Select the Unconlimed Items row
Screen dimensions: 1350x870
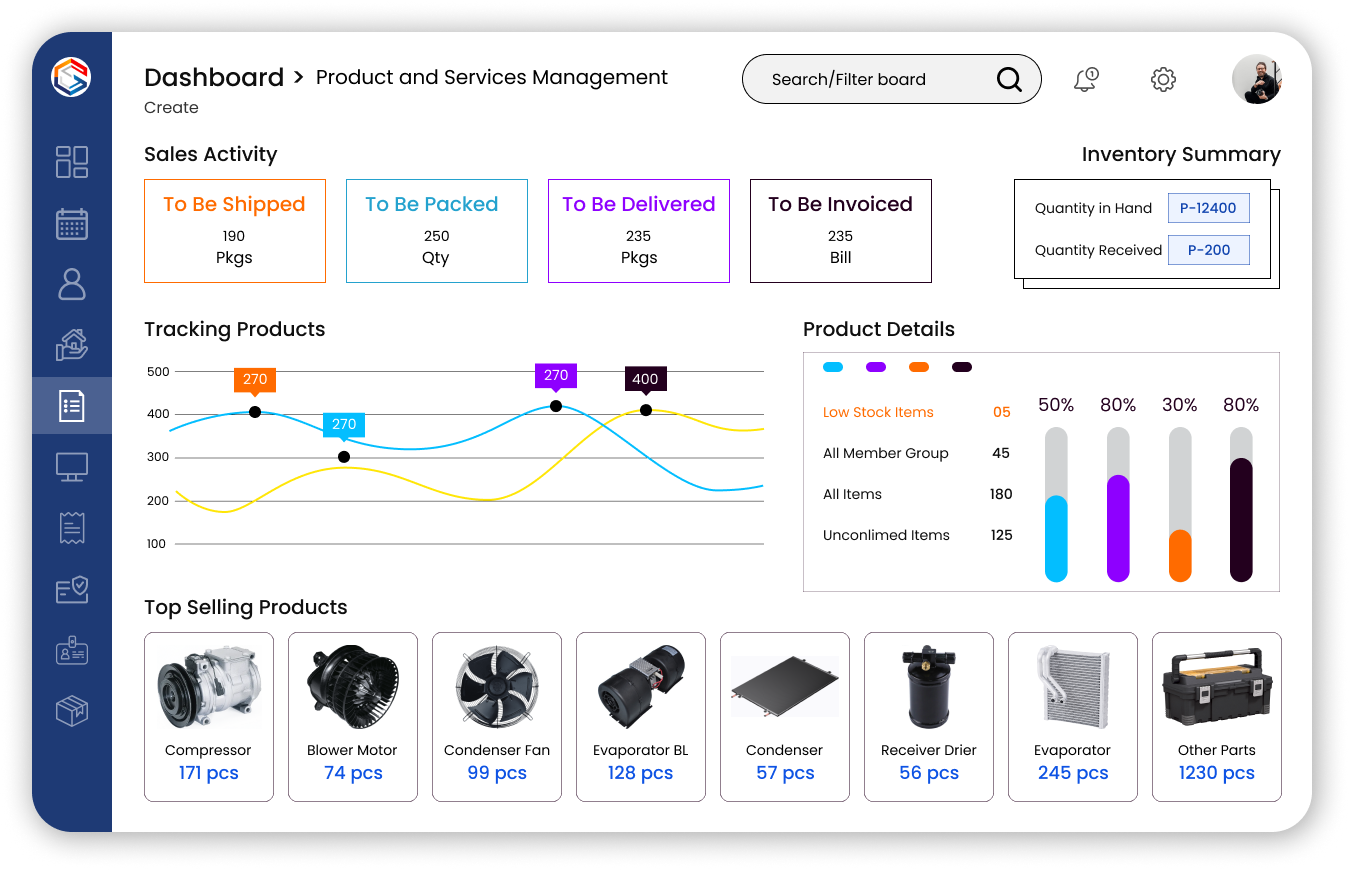coord(917,535)
